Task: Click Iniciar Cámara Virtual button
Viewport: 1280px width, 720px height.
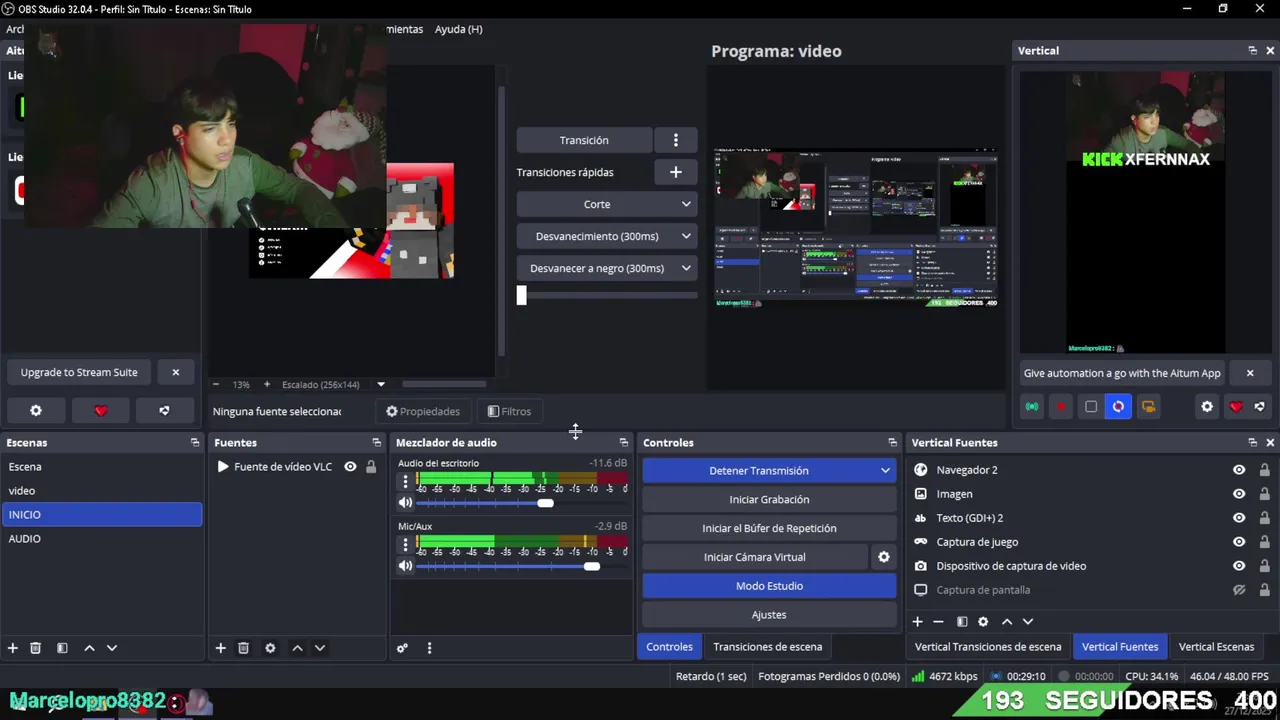Action: coord(755,557)
